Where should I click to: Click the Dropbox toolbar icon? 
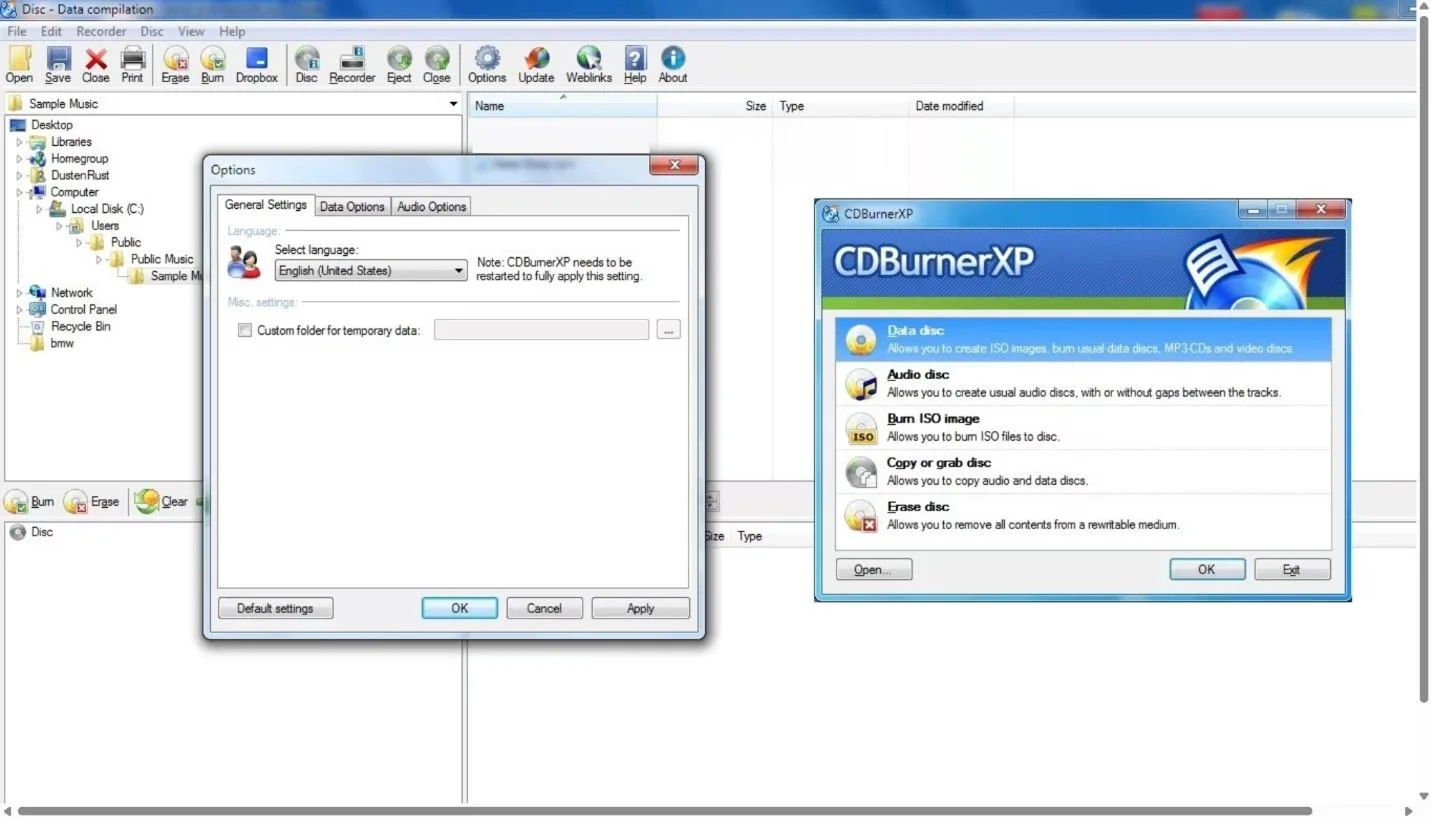coord(257,64)
